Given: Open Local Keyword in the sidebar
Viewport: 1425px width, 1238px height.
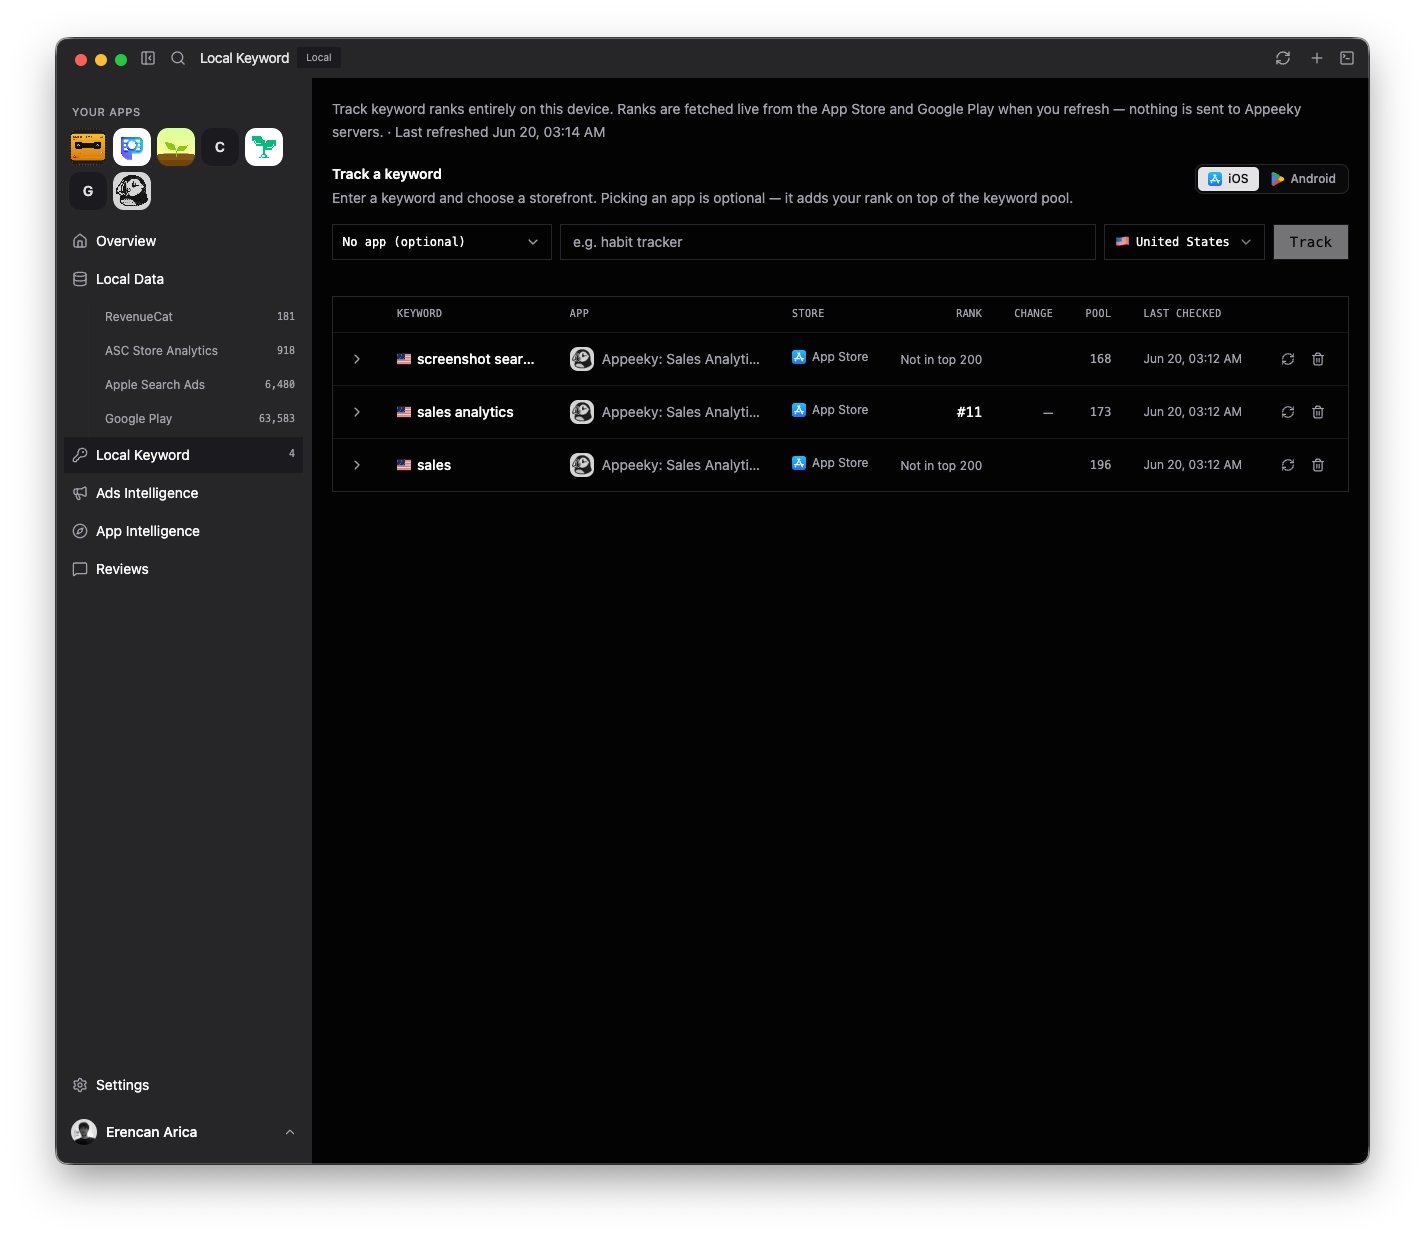Looking at the screenshot, I should pos(184,455).
